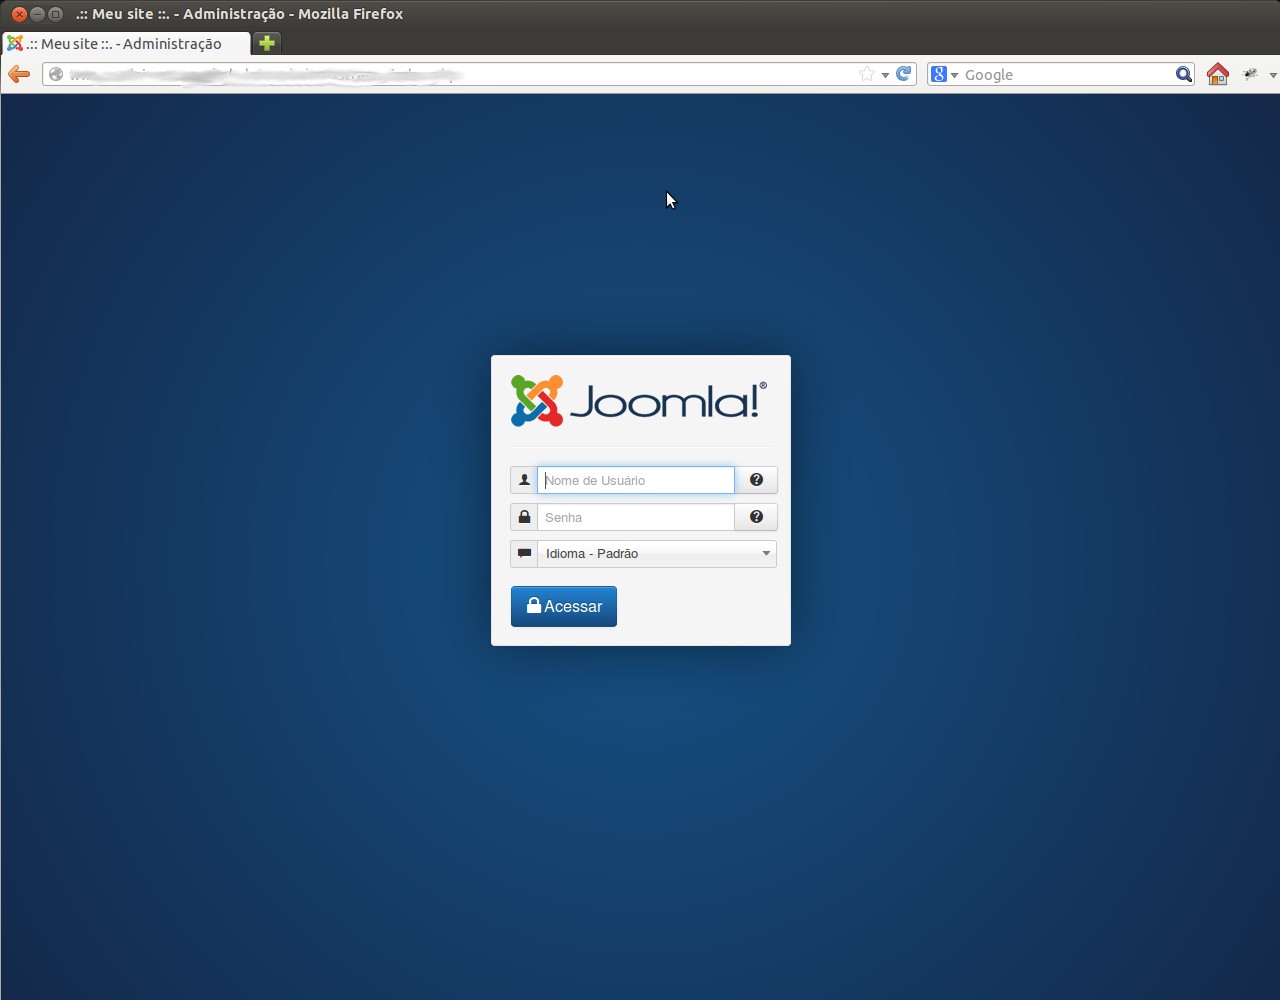Viewport: 1280px width, 1000px height.
Task: Click the language speech bubble icon
Action: 524,553
